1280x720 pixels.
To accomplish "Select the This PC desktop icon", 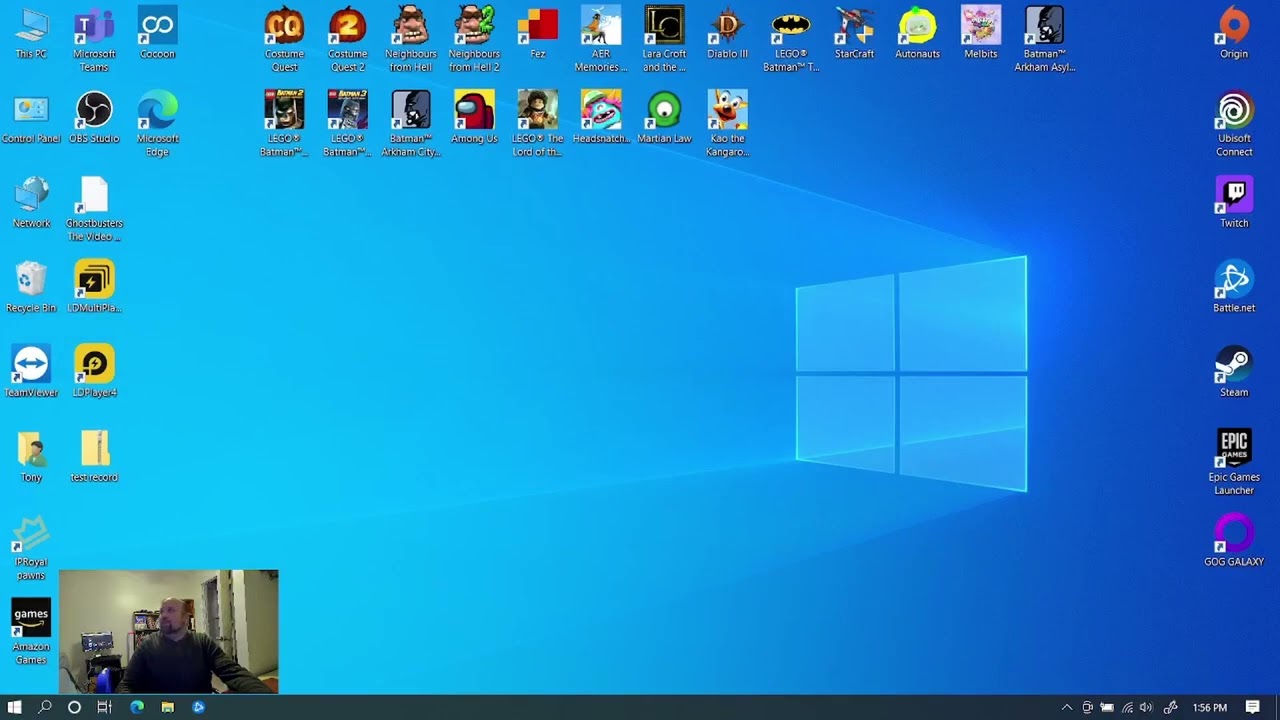I will pyautogui.click(x=31, y=33).
